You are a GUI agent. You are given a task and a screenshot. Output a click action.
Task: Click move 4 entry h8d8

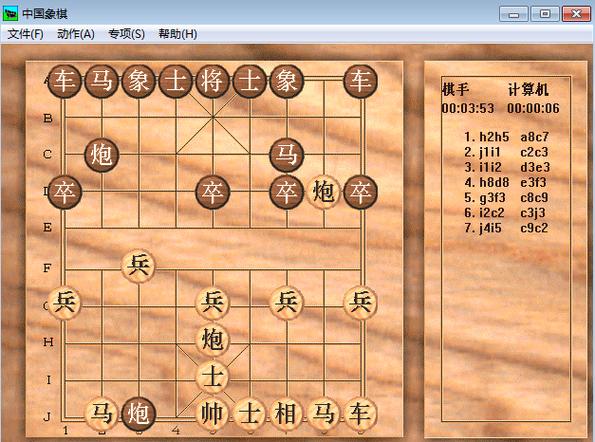coord(494,182)
